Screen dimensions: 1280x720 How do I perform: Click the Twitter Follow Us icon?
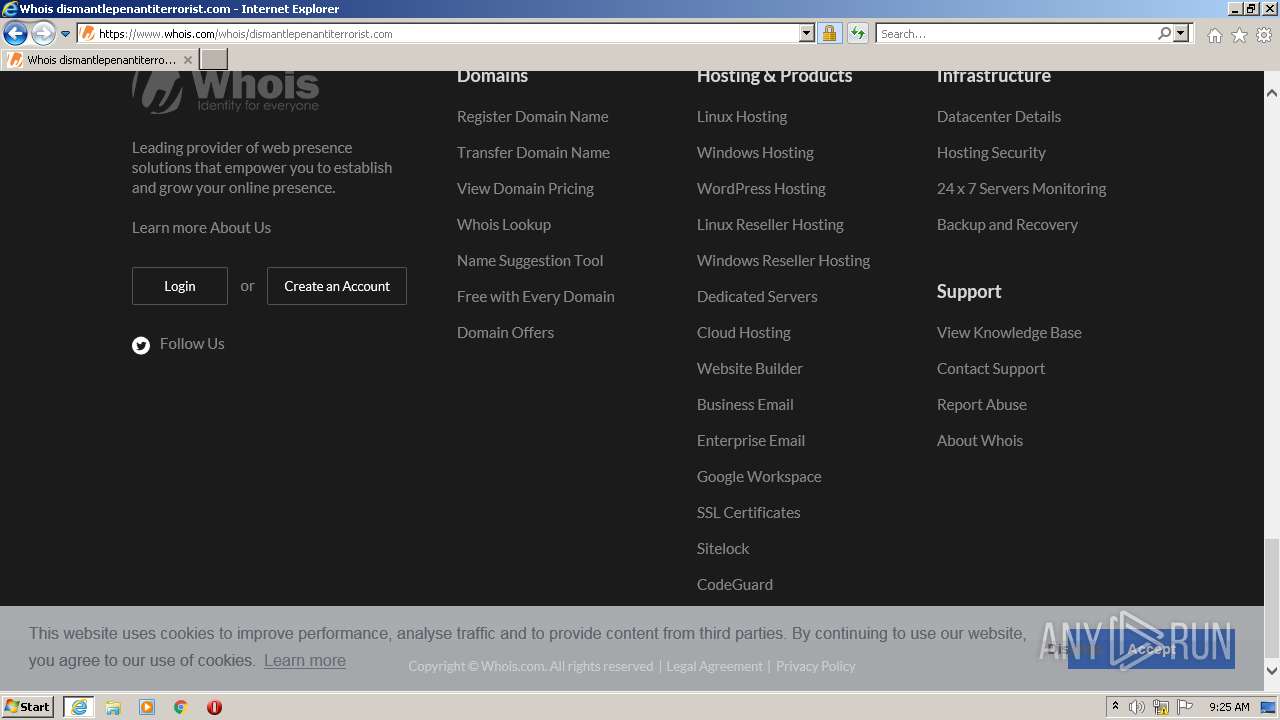click(141, 345)
